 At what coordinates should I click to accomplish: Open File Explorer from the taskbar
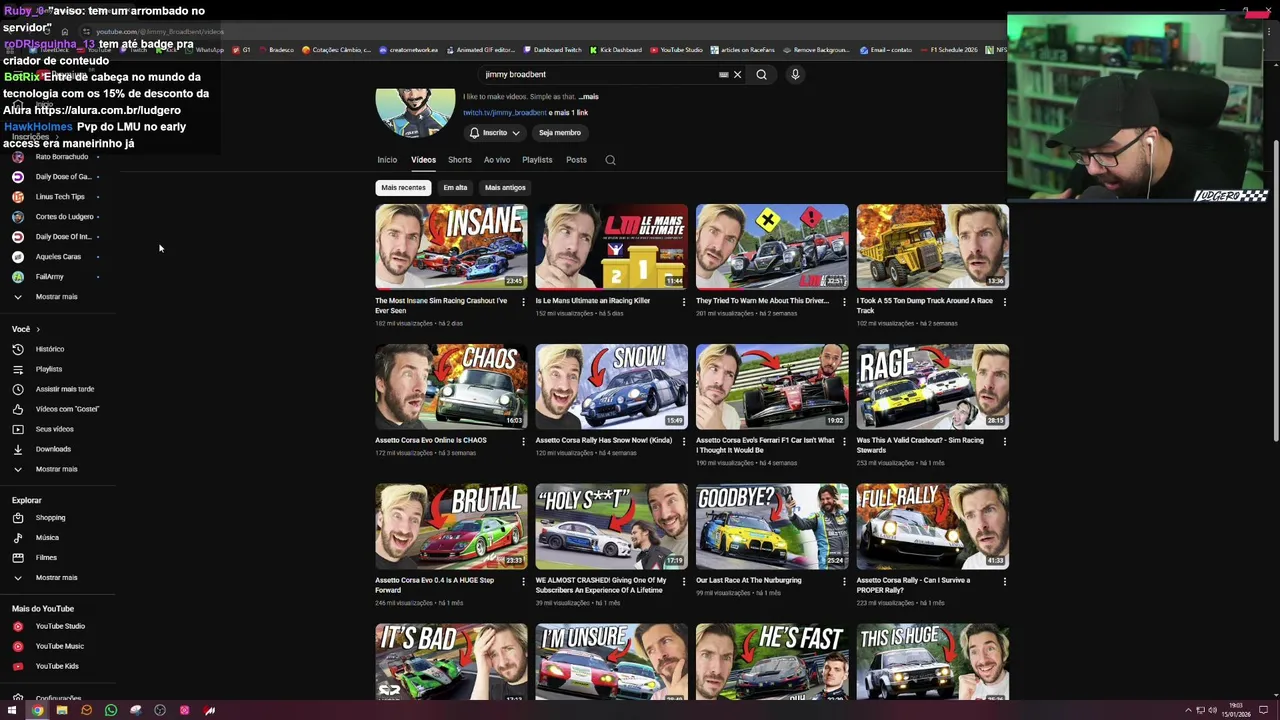pyautogui.click(x=62, y=711)
